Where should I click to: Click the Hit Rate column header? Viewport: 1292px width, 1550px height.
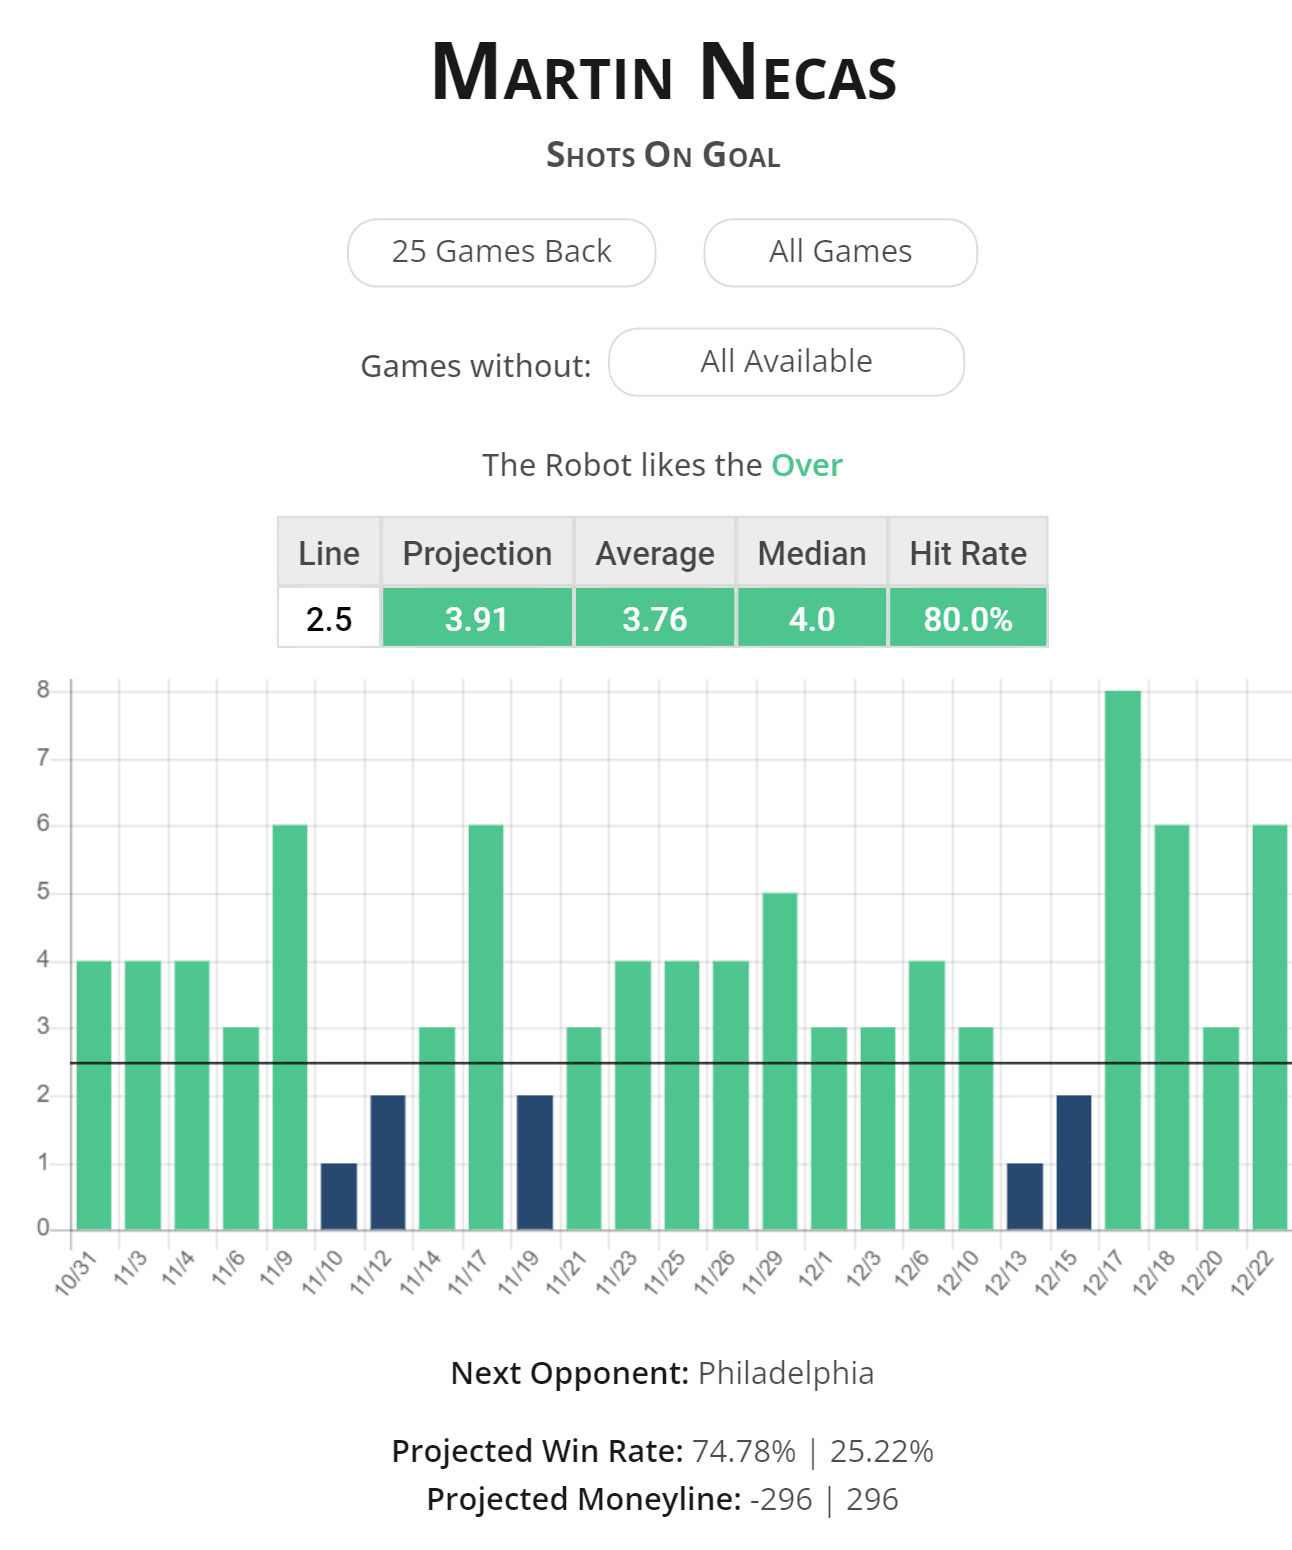pos(968,552)
